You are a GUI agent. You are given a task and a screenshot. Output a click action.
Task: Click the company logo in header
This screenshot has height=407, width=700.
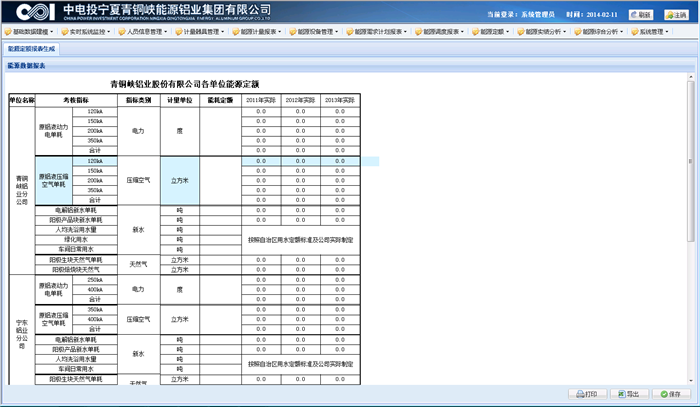28,11
